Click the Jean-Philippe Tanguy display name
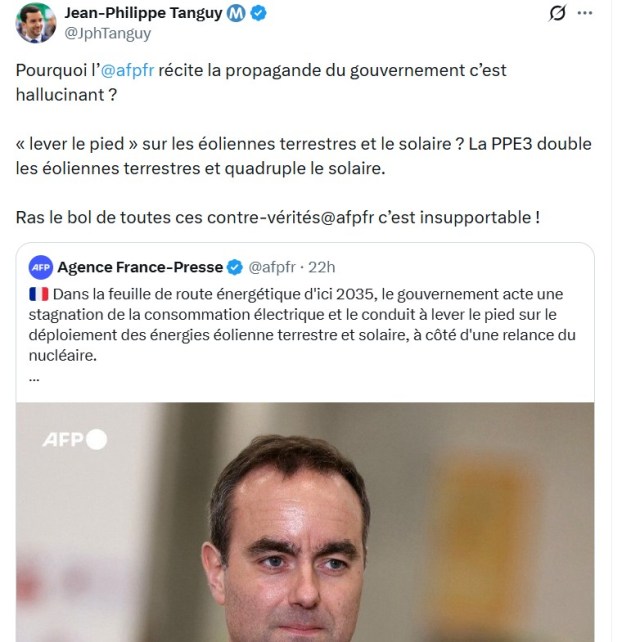The width and height of the screenshot is (640, 642). [143, 13]
